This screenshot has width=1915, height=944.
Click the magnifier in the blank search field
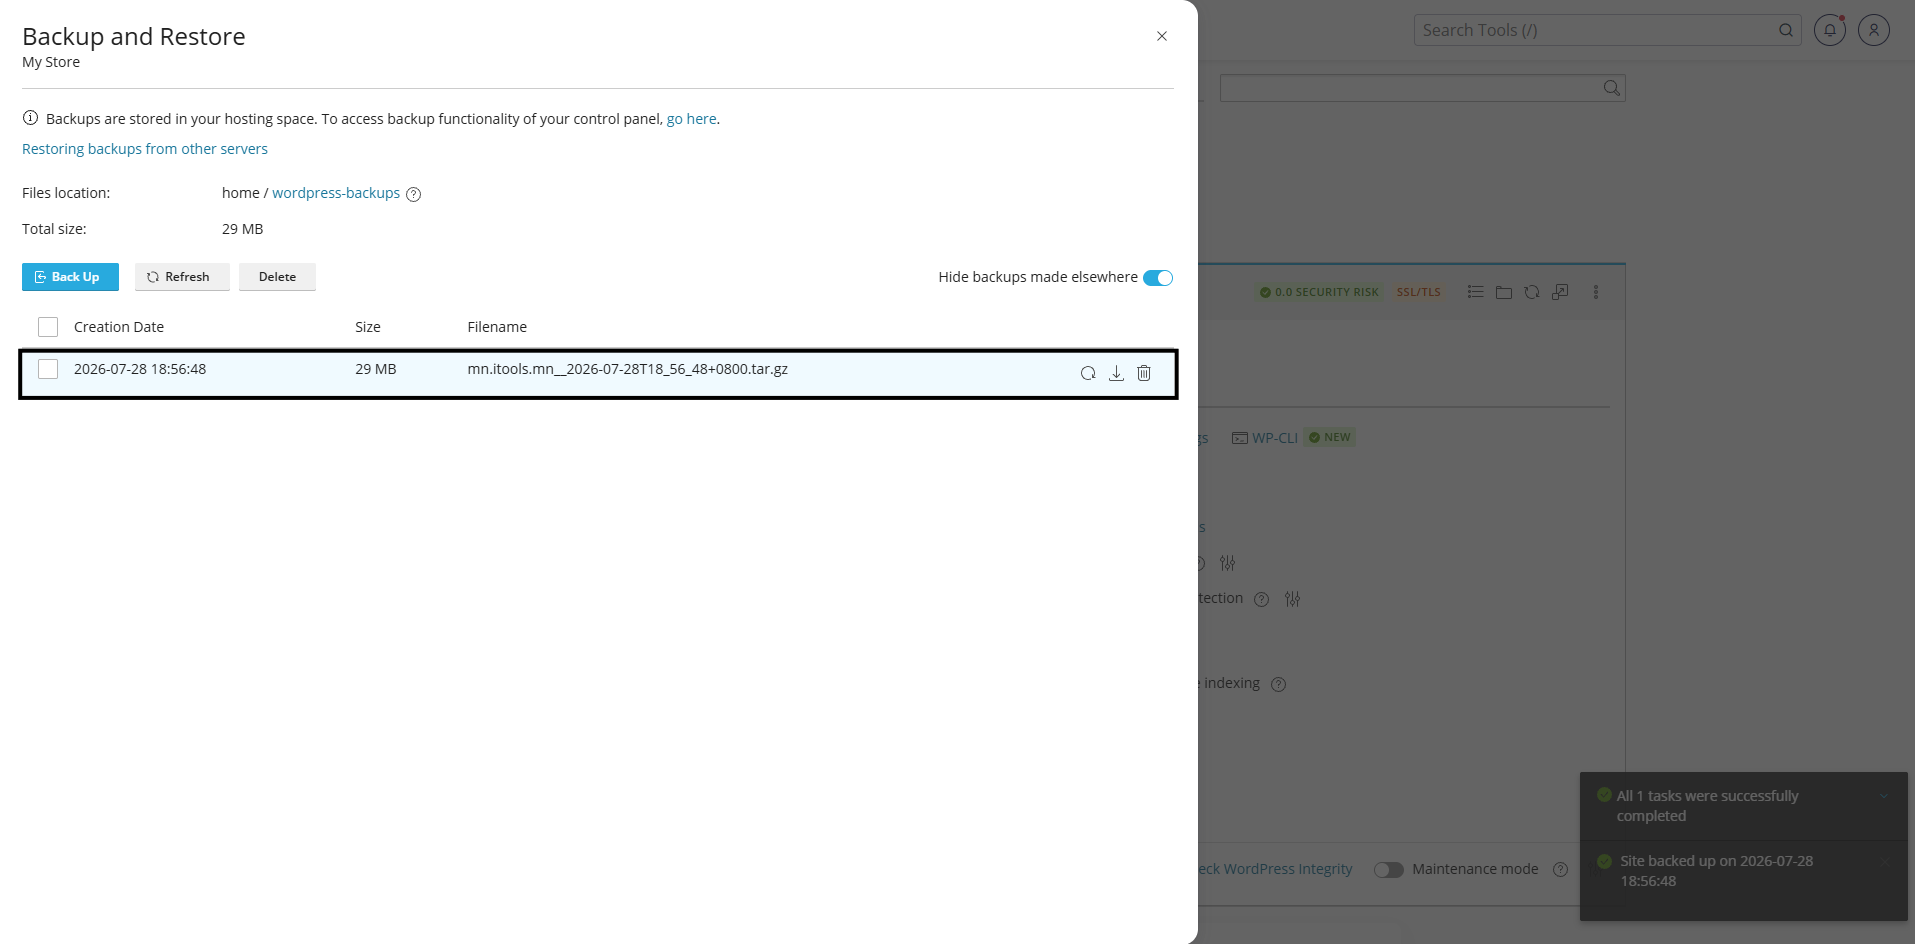1611,88
